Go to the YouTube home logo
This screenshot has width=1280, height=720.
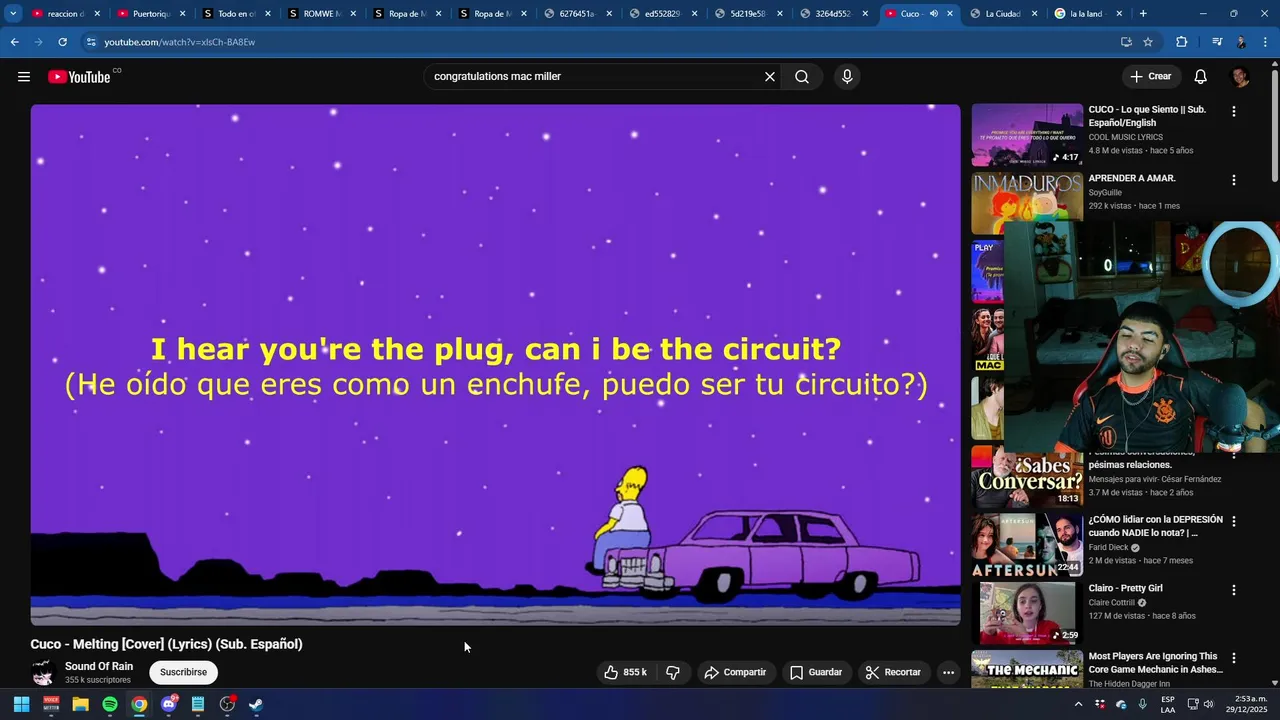click(79, 77)
